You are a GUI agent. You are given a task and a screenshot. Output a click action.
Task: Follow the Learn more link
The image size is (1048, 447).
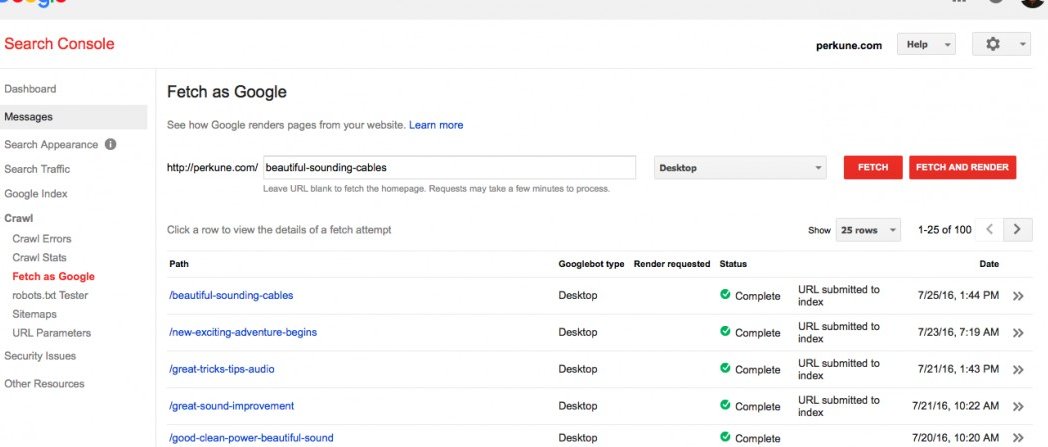[x=436, y=125]
